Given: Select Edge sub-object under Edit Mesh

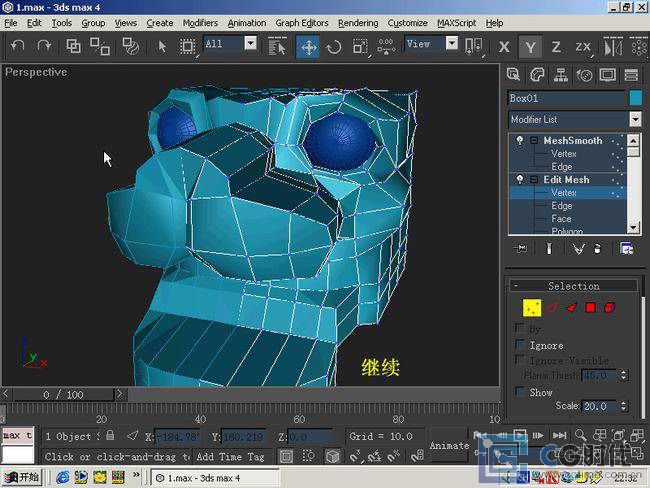Looking at the screenshot, I should click(x=562, y=206).
